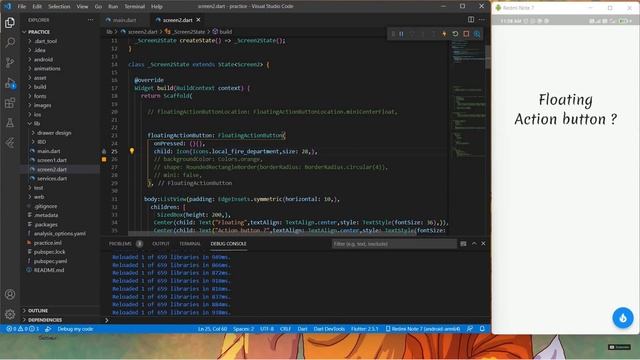Open the Extensions view
640x360 pixels.
[10, 103]
